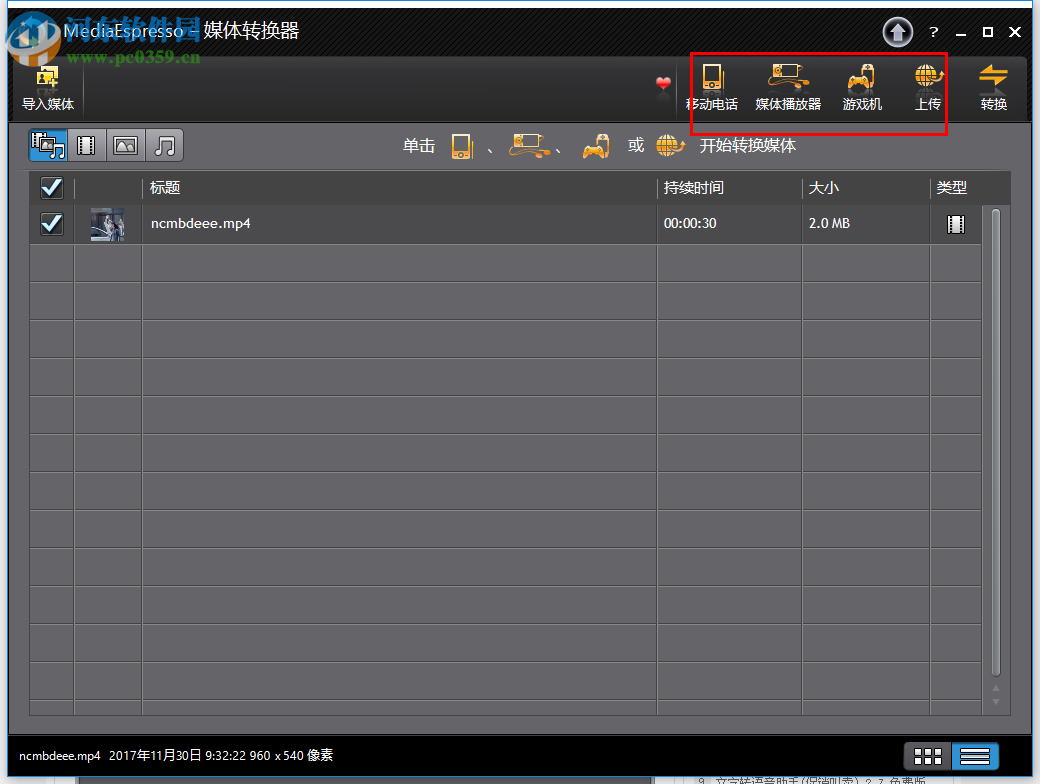Filter library to show only videos
The image size is (1040, 784).
pyautogui.click(x=86, y=145)
